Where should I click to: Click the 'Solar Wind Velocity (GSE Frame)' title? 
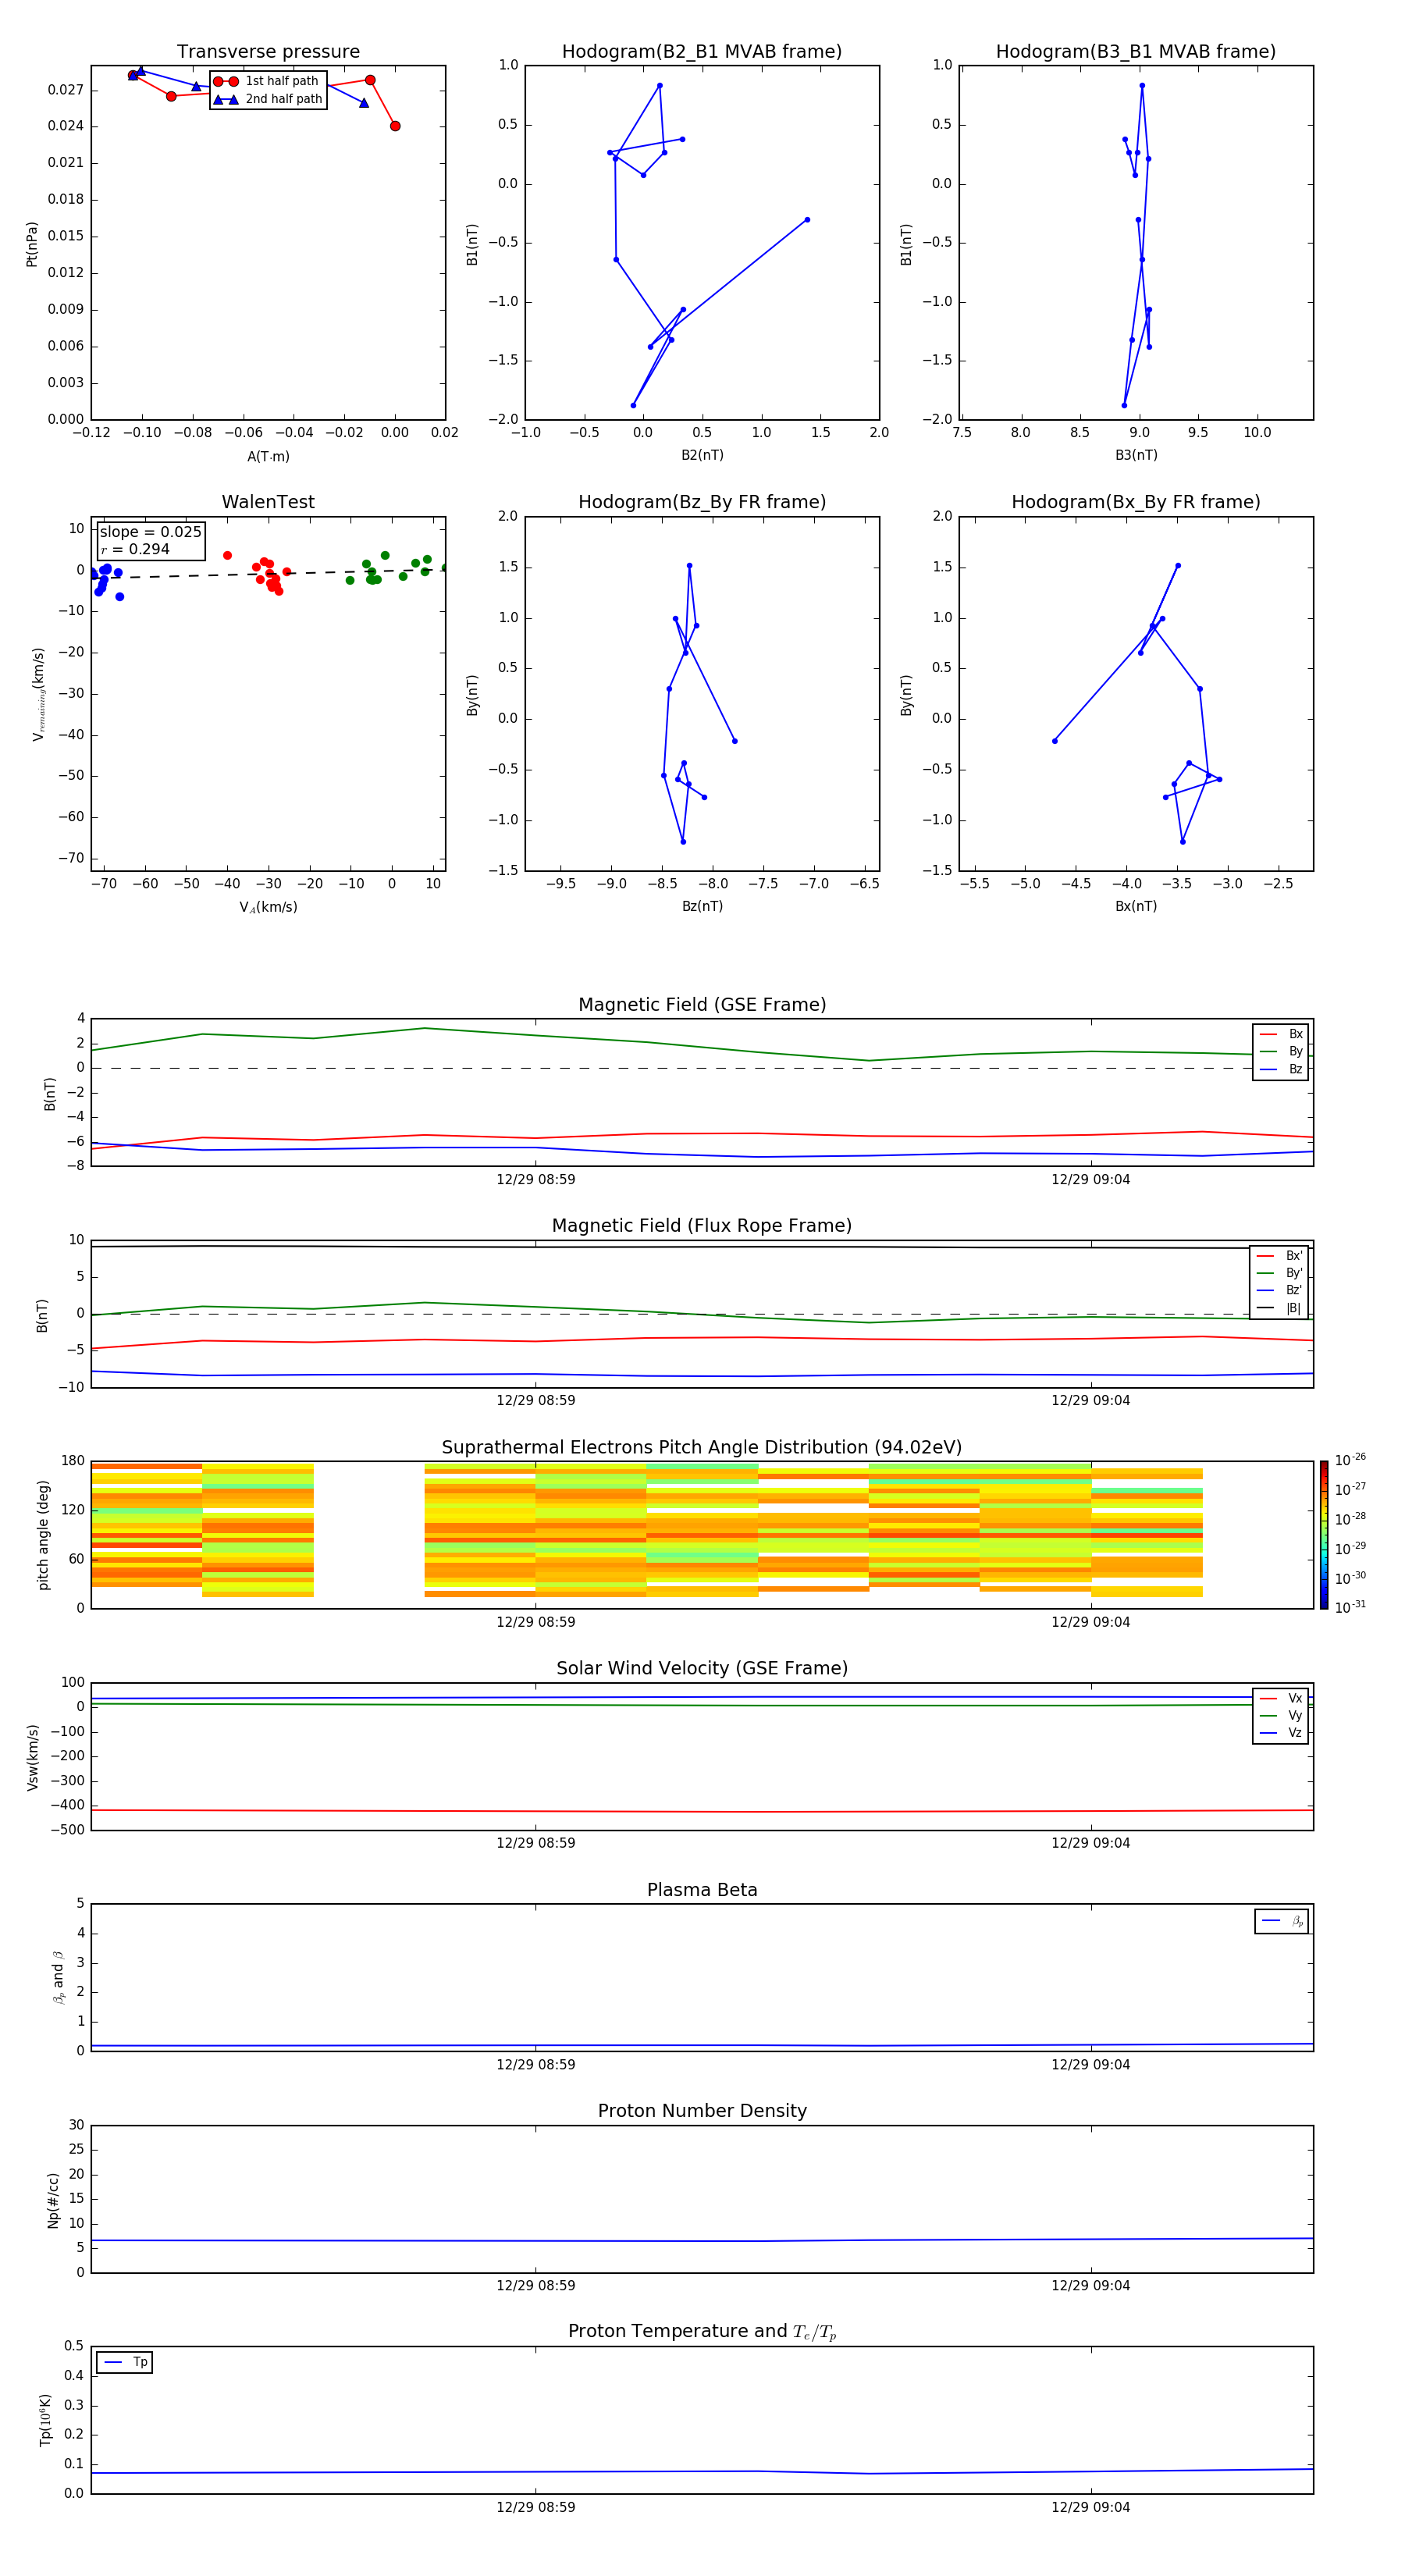pos(702,1668)
